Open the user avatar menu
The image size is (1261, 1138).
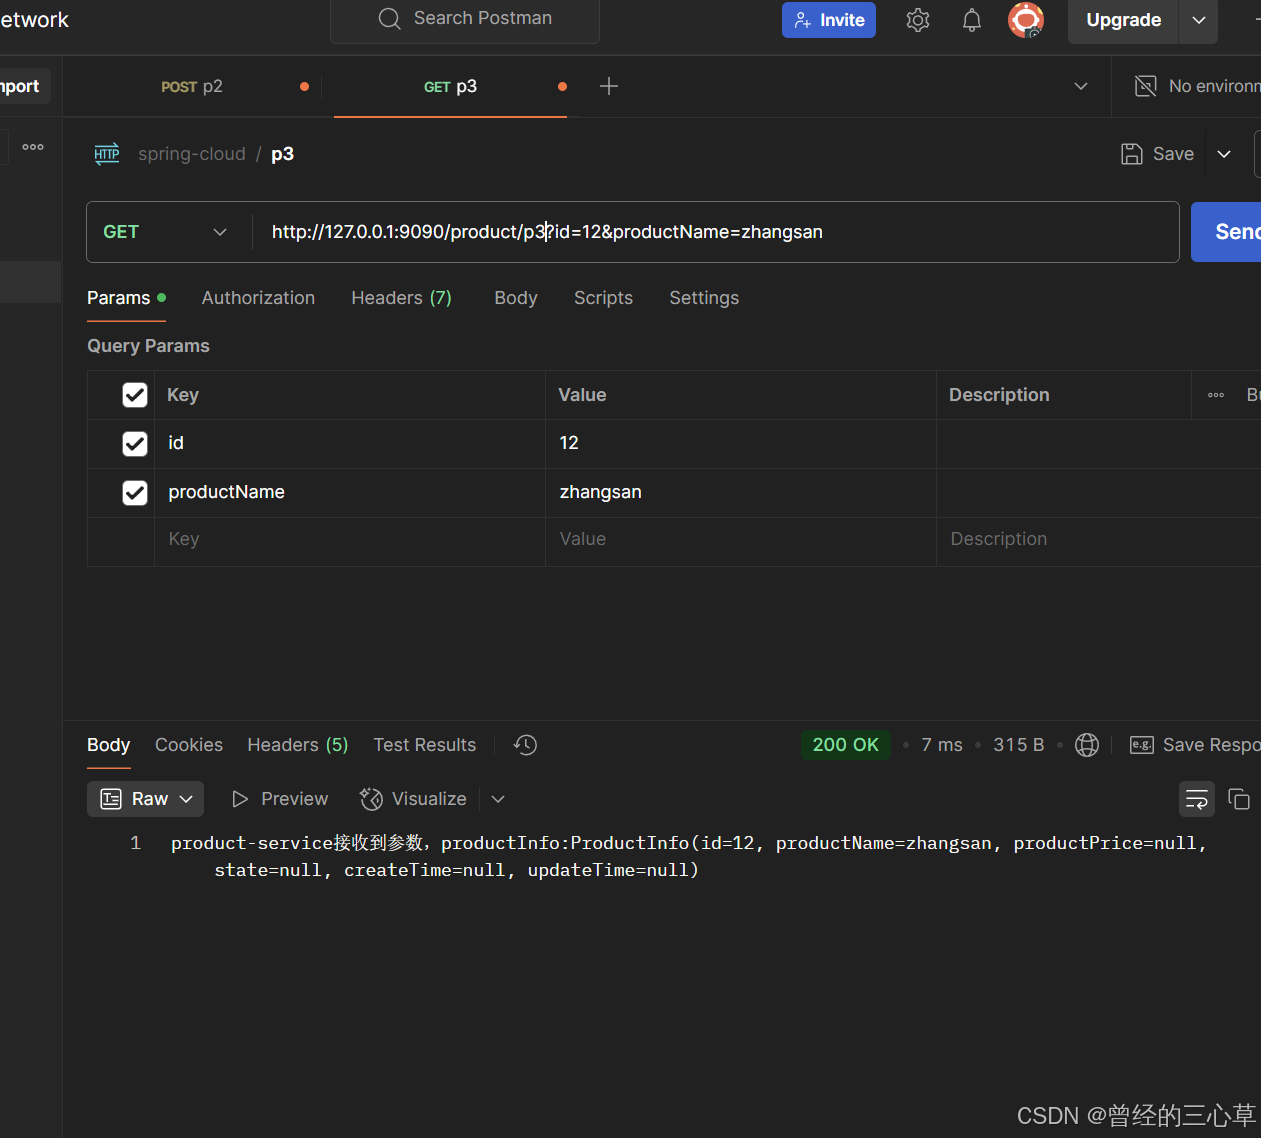1026,20
